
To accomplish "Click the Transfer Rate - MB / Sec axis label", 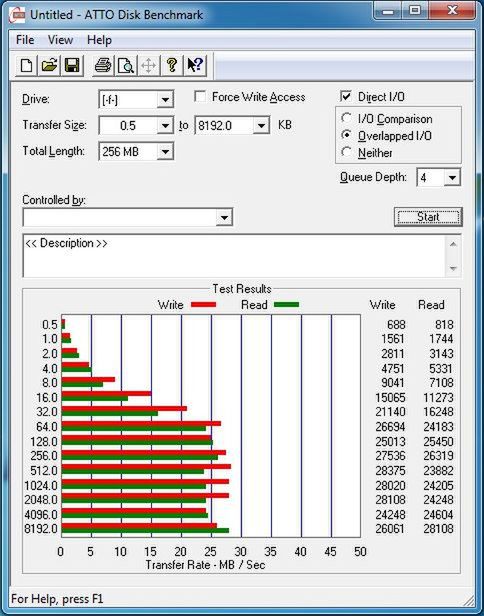I will tap(205, 565).
